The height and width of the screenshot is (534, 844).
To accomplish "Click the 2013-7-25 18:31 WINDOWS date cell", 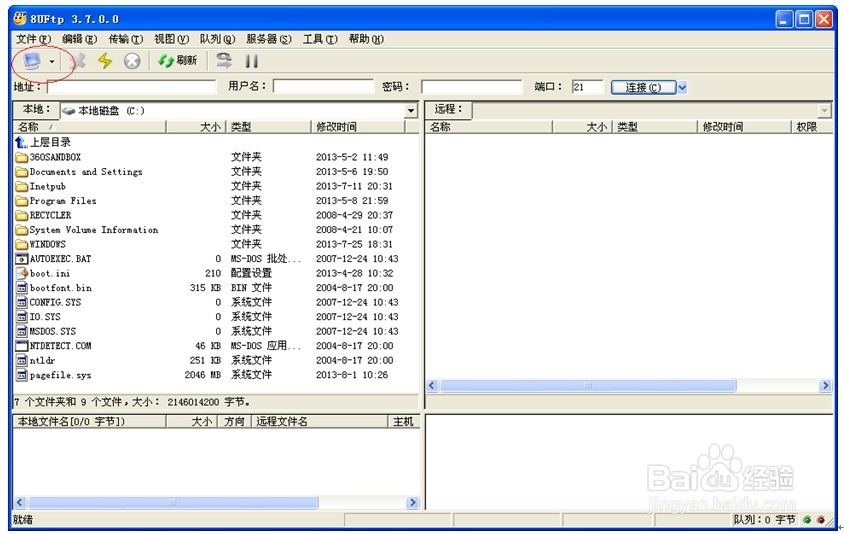I will 354,244.
